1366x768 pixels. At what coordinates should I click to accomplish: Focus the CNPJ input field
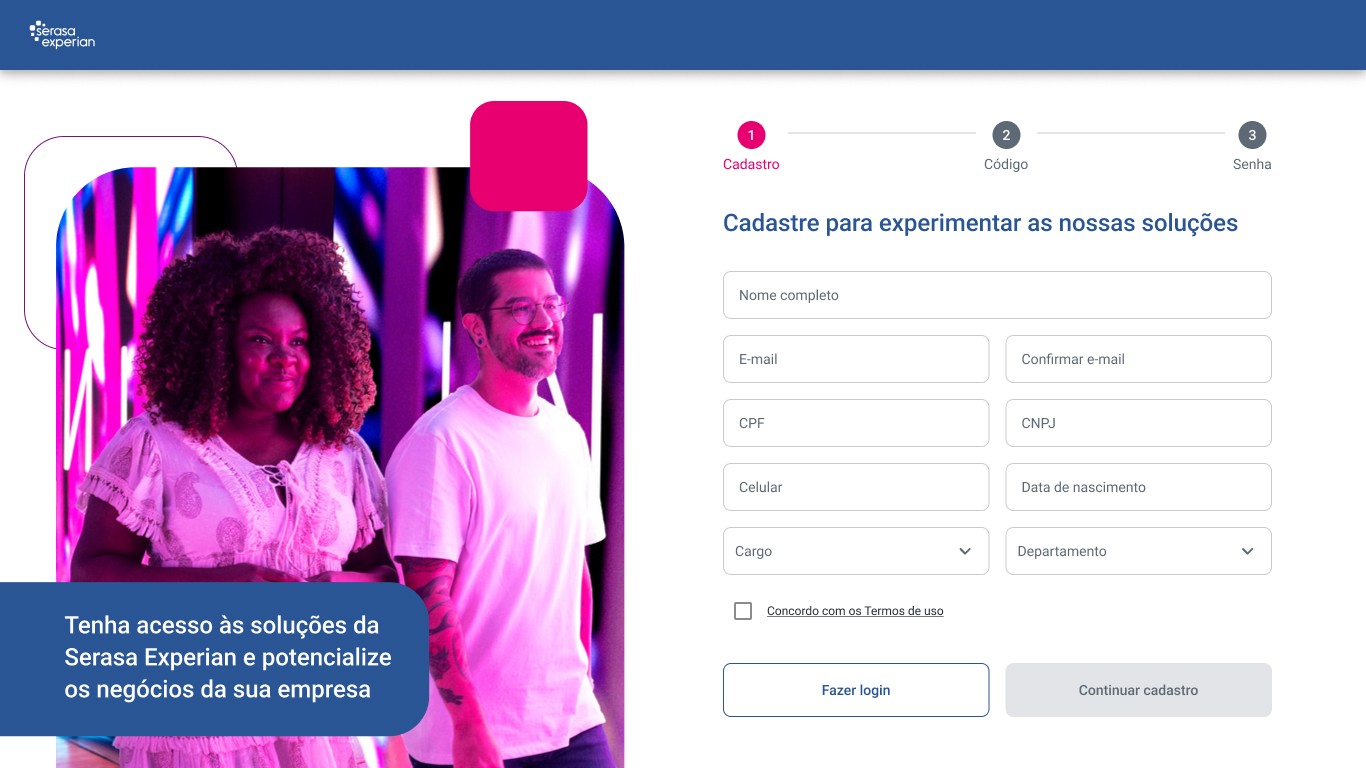pos(1138,423)
